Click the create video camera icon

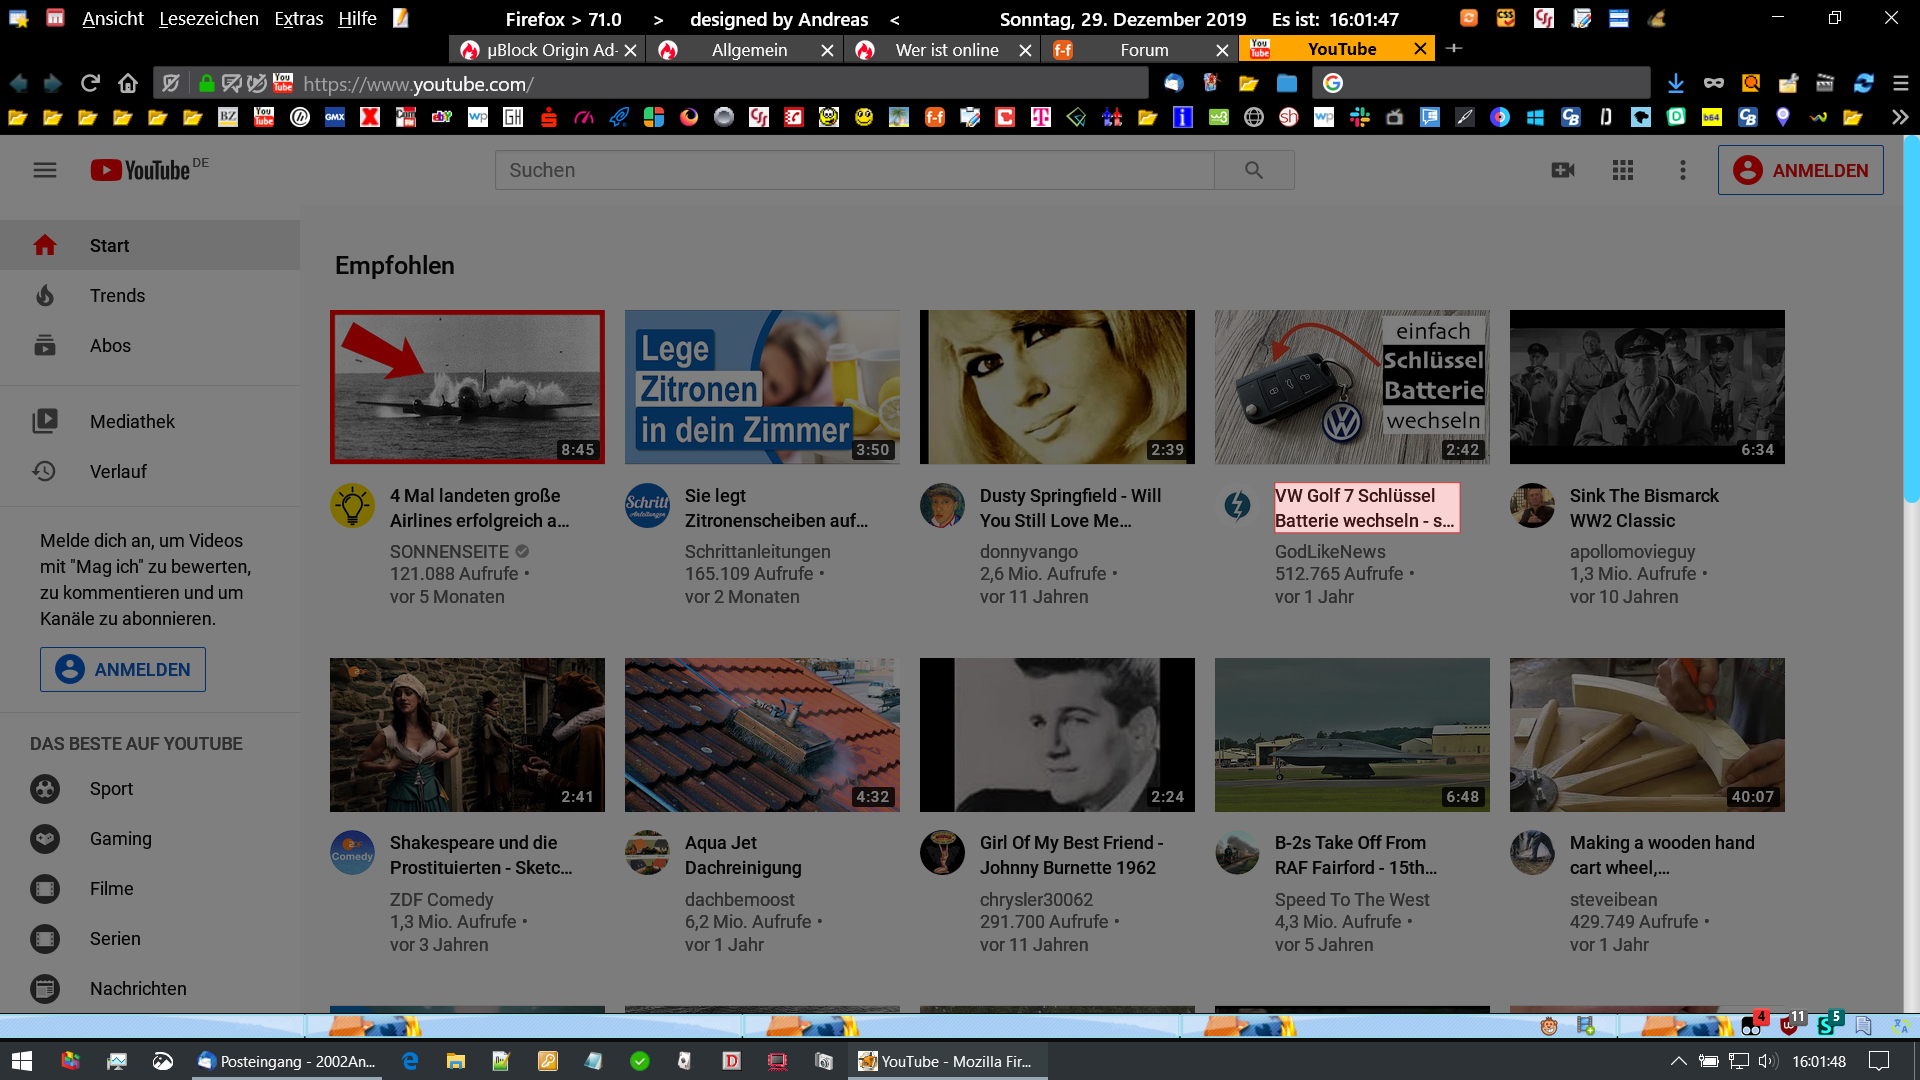pyautogui.click(x=1563, y=170)
